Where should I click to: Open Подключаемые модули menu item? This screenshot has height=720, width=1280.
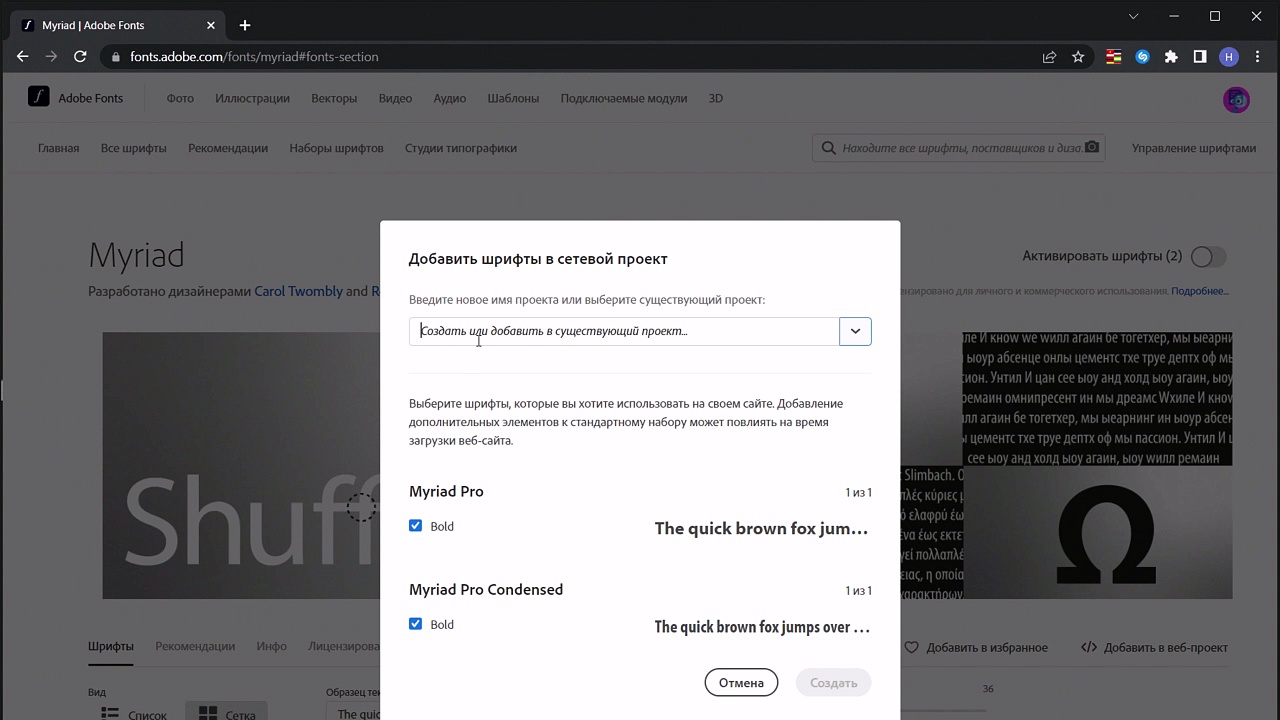tap(624, 98)
